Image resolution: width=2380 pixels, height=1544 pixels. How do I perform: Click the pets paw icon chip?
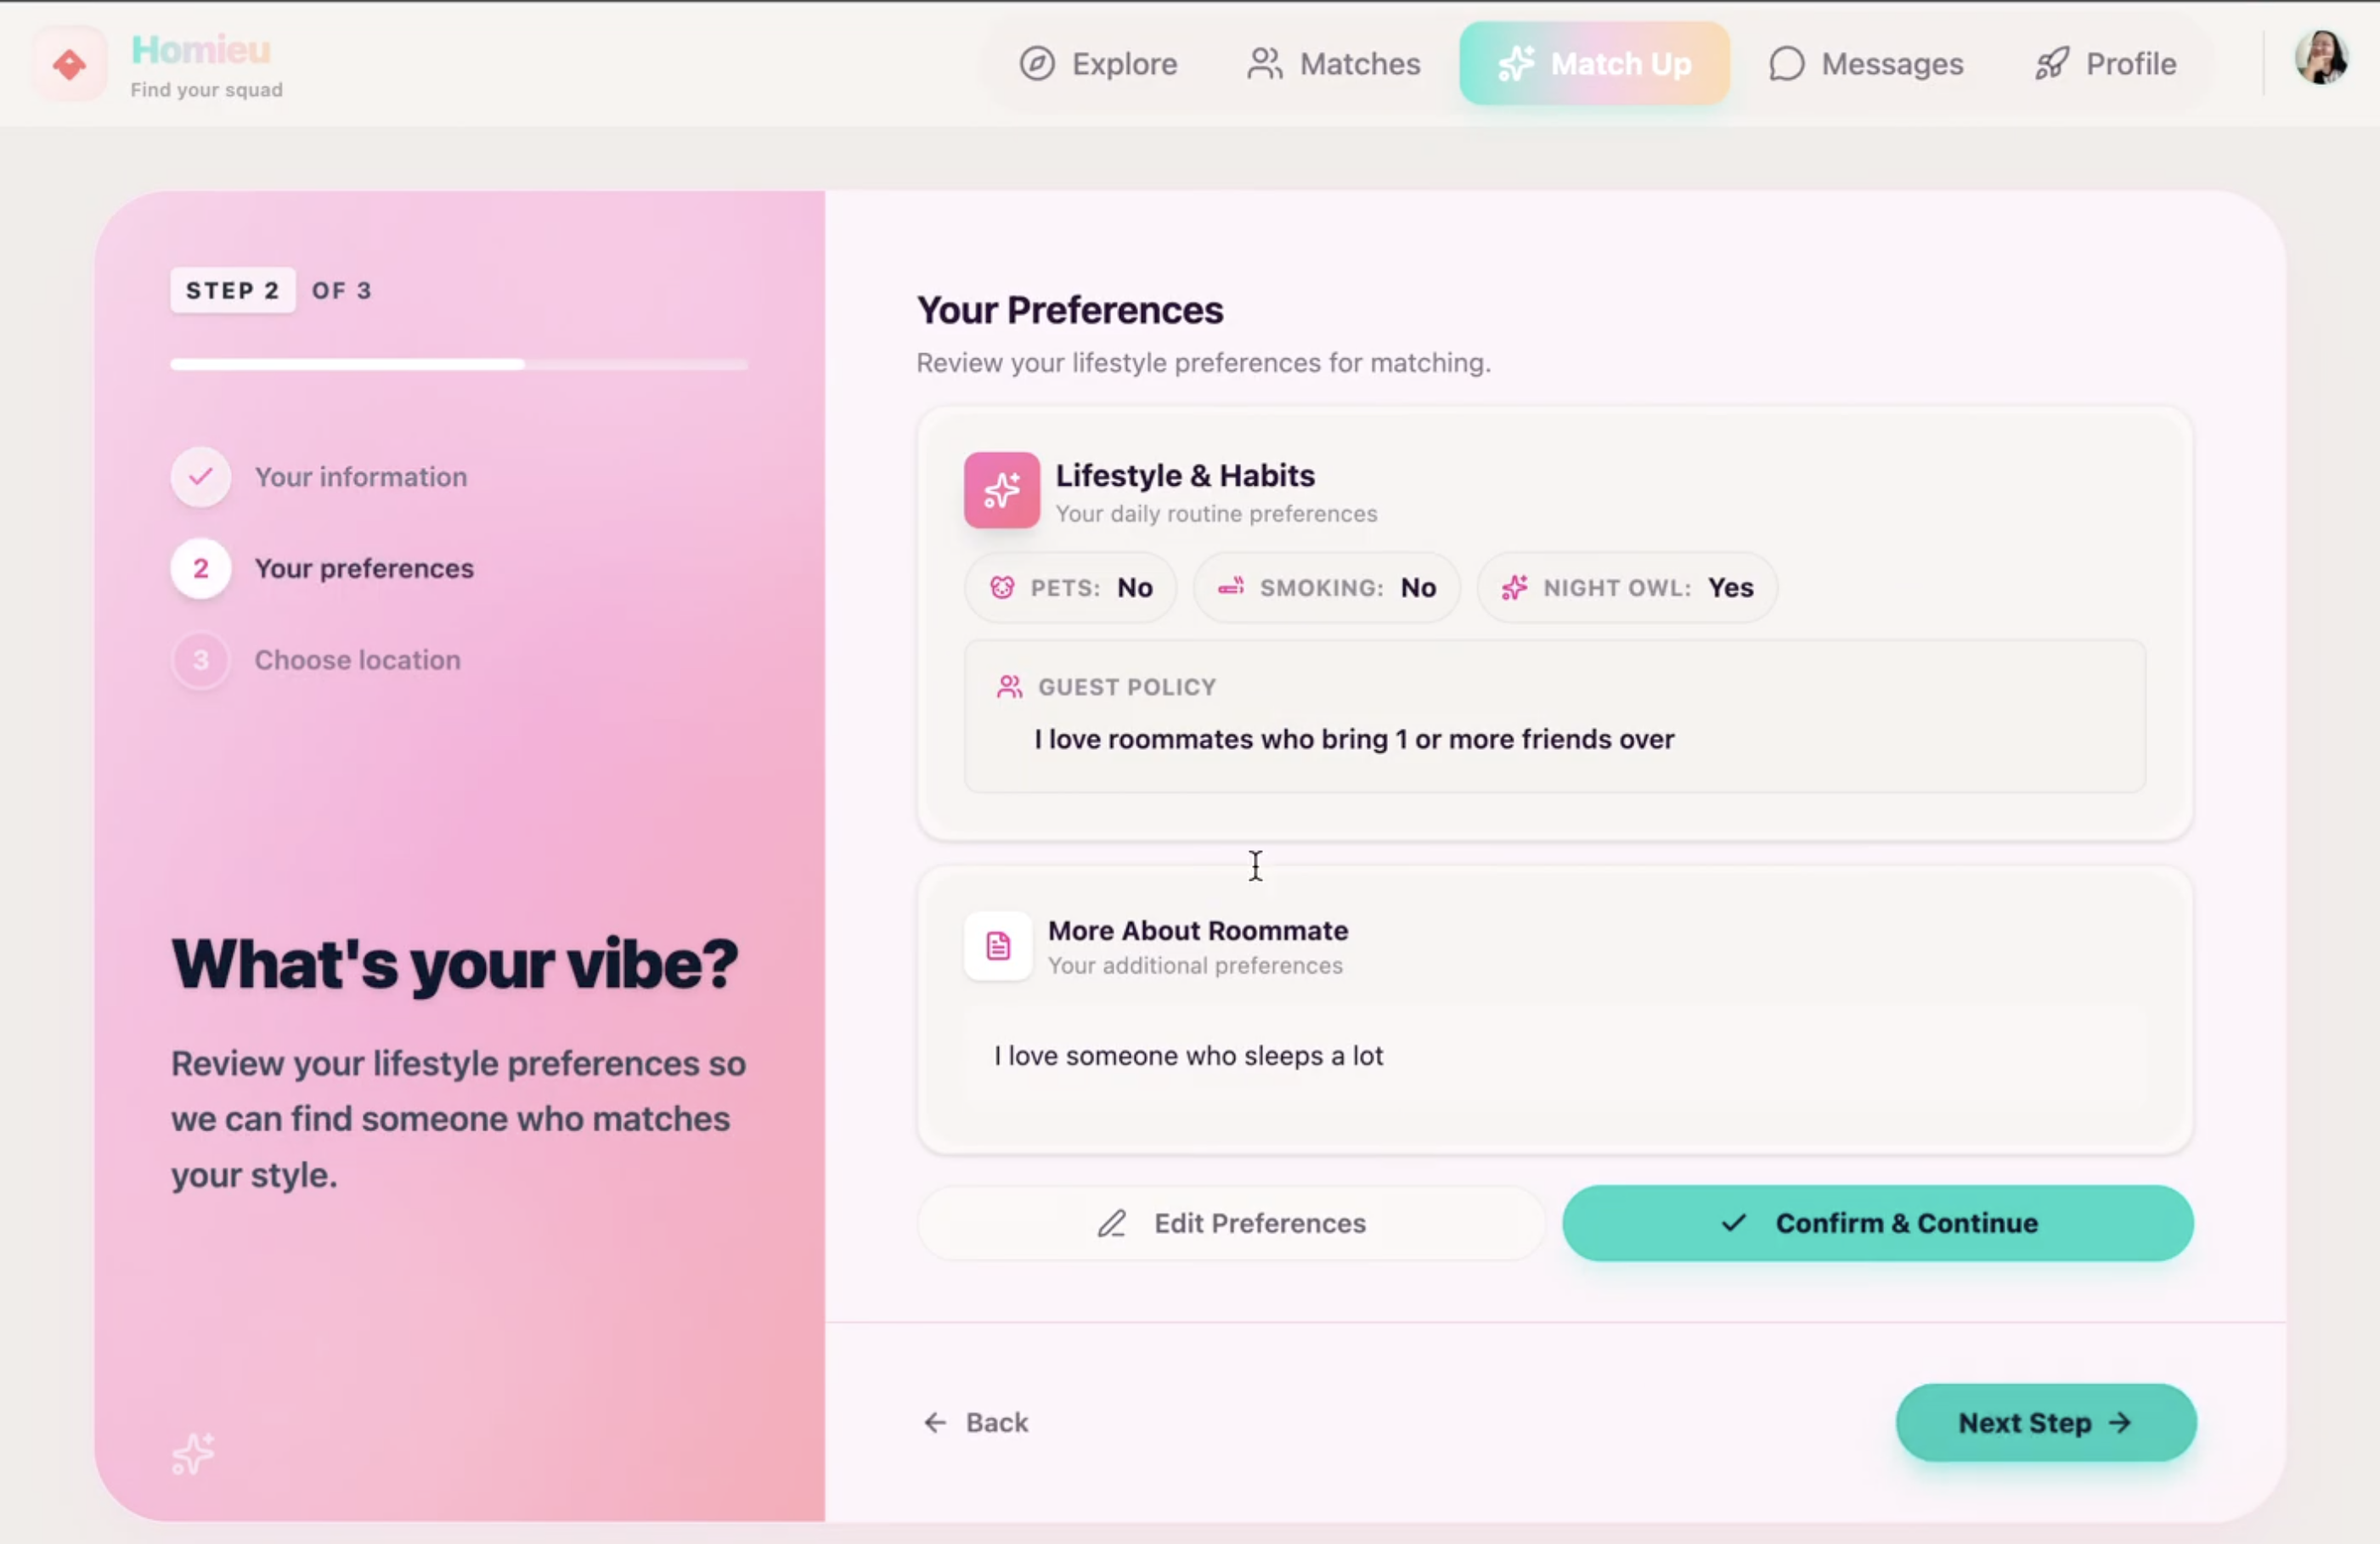point(1002,588)
